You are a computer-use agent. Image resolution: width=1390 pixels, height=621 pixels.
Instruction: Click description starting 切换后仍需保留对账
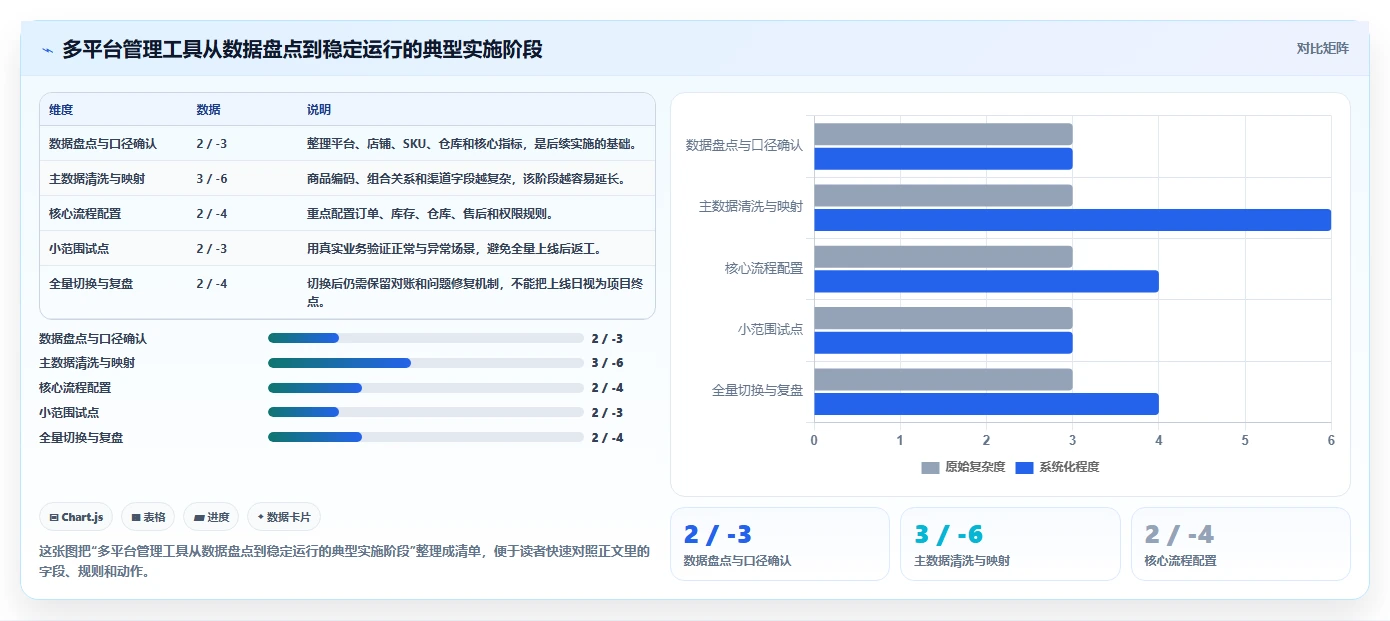click(x=475, y=292)
